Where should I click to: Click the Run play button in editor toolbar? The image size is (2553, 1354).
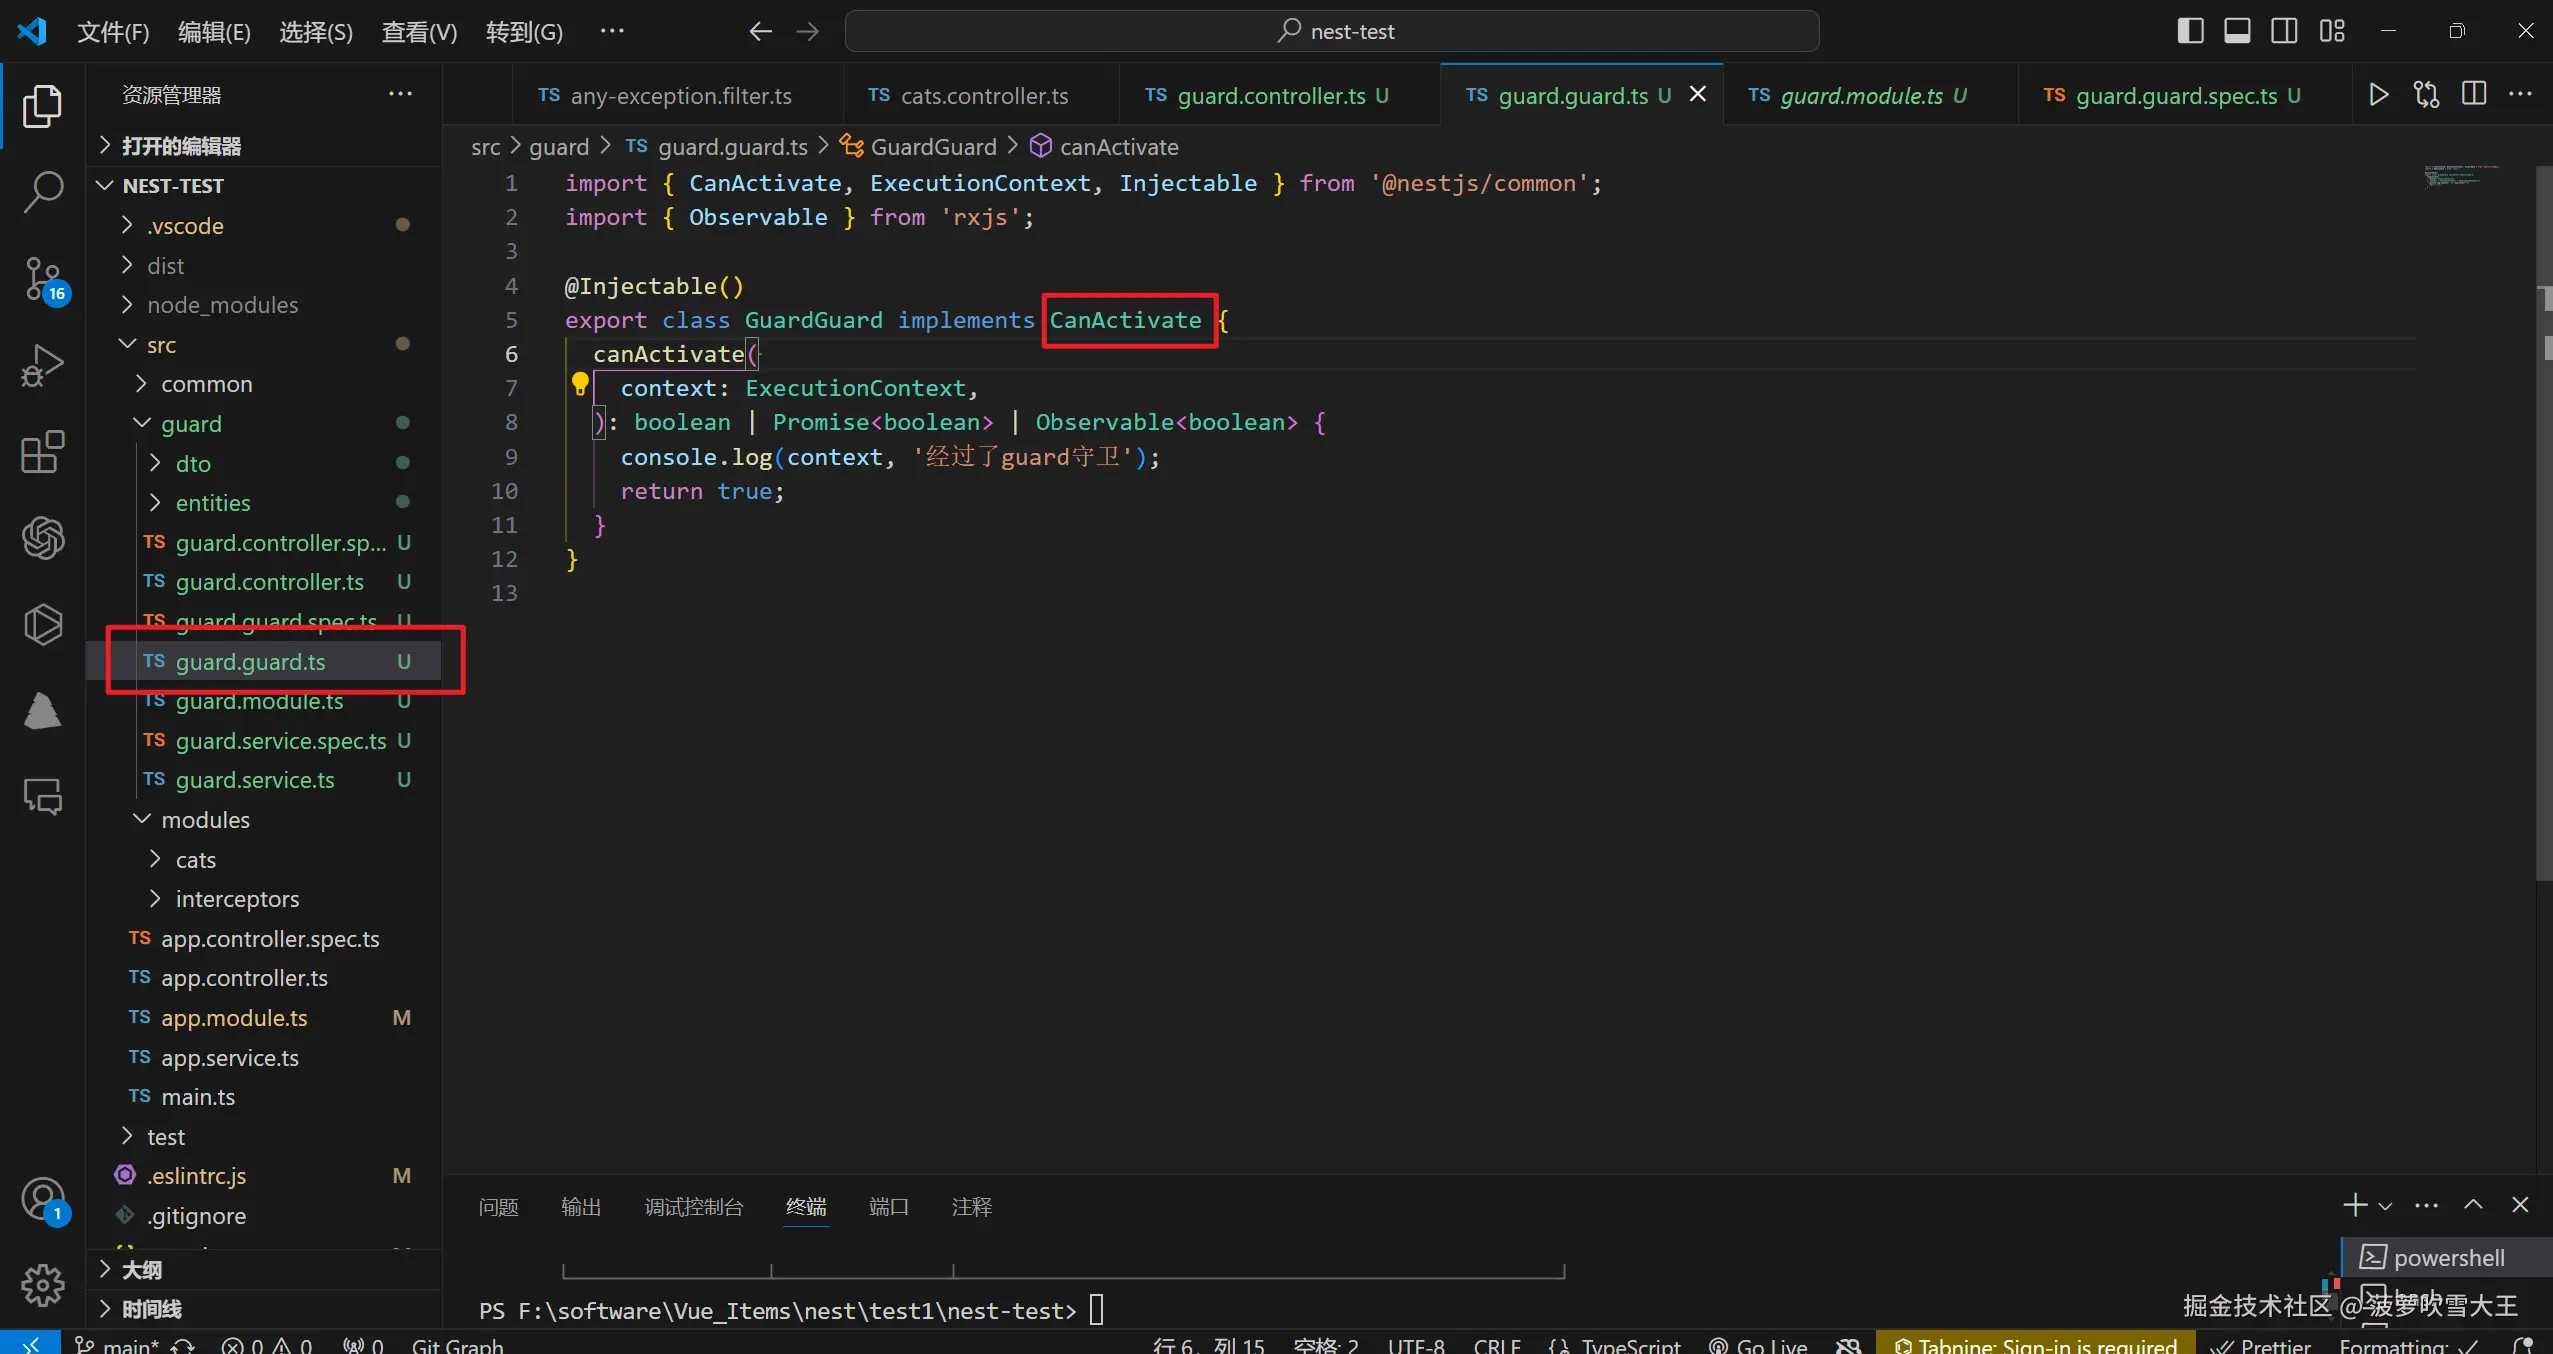click(2378, 95)
